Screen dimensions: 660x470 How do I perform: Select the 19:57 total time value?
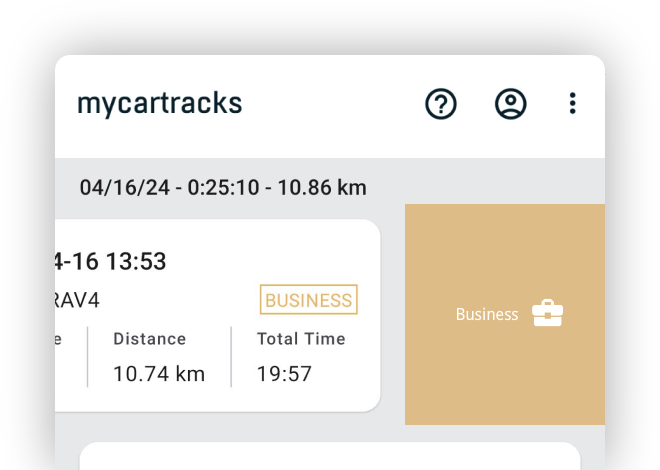pos(284,374)
